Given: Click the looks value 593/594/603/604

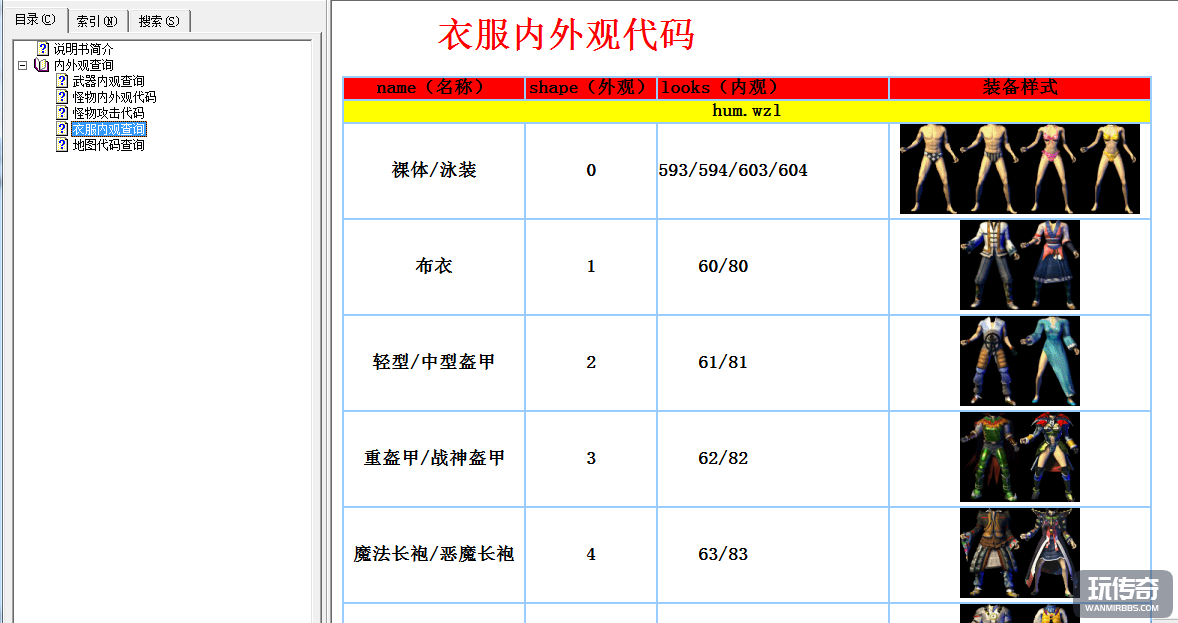Looking at the screenshot, I should point(732,171).
